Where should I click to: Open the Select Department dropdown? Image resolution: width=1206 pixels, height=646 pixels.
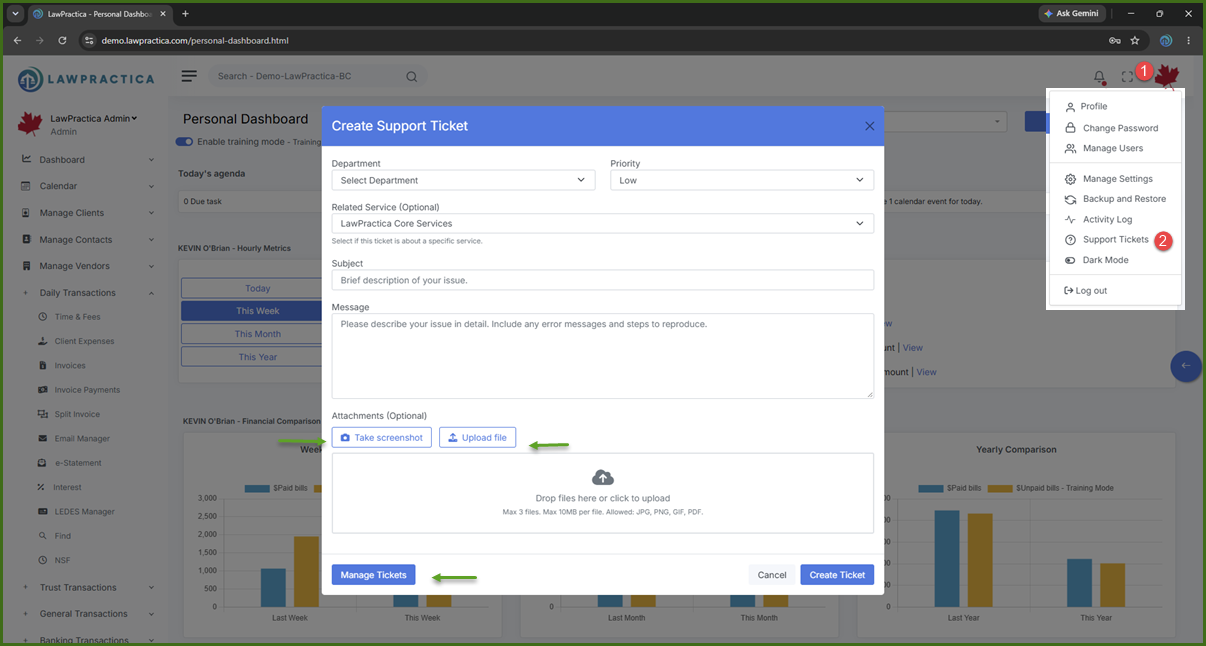point(463,180)
